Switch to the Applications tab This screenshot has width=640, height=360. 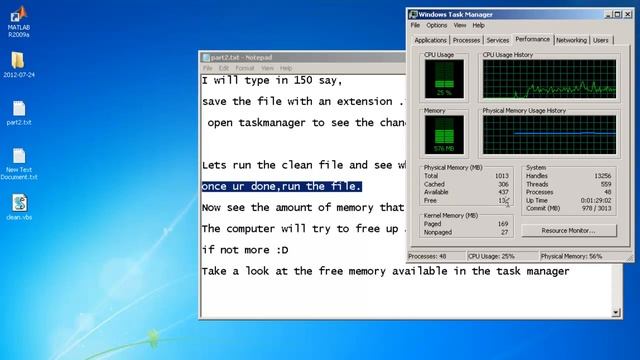(430, 40)
